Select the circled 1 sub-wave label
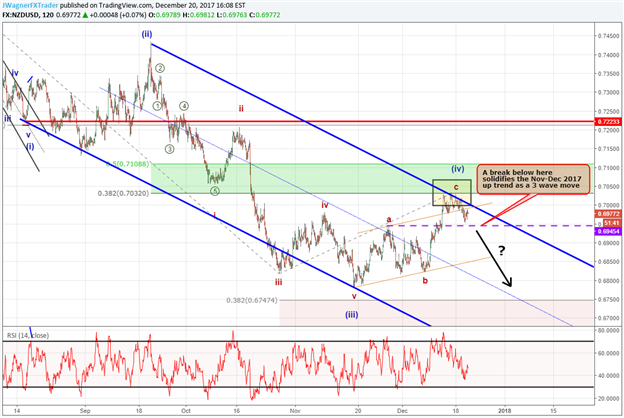 coord(158,106)
